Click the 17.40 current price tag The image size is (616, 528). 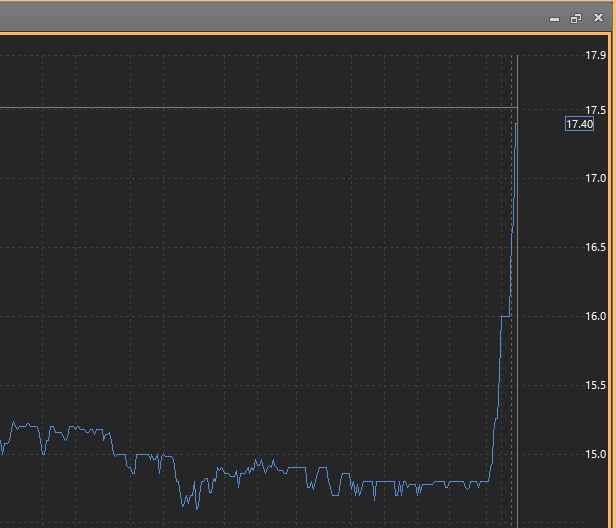coord(579,124)
